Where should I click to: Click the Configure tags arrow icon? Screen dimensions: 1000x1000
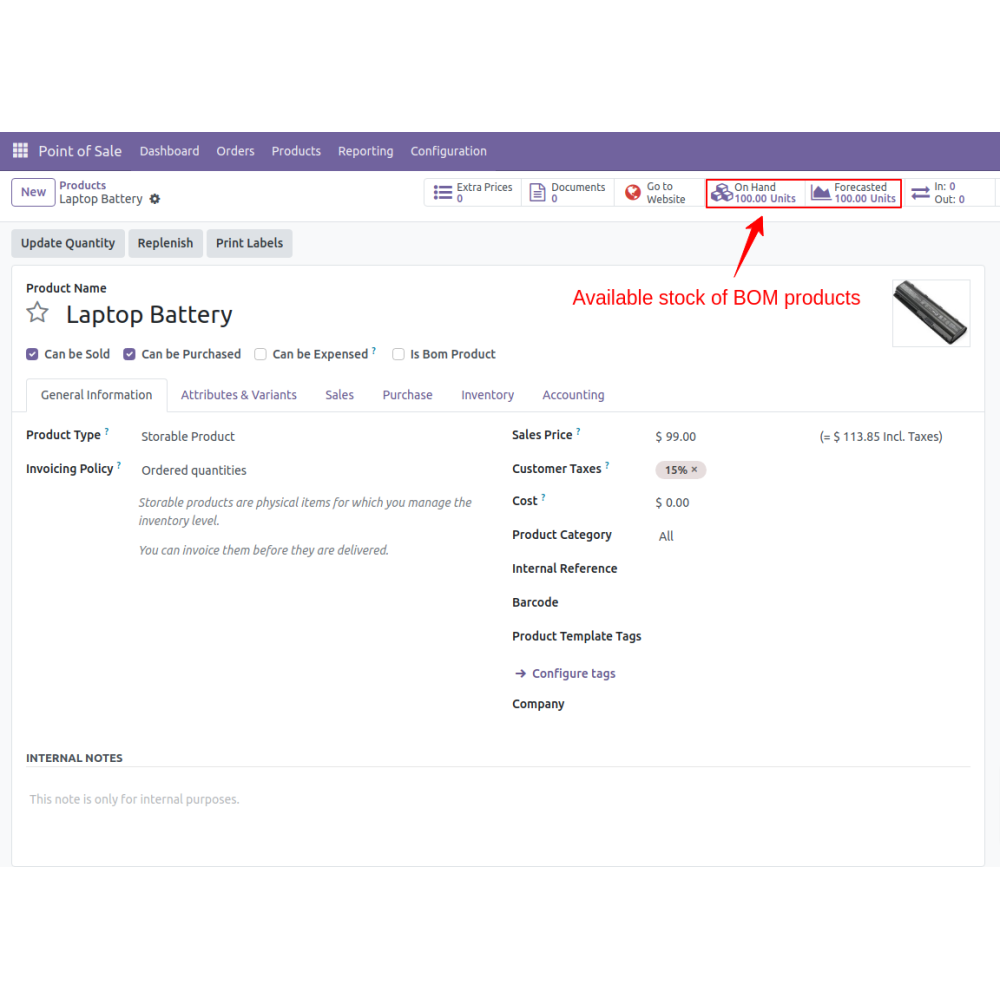point(520,673)
